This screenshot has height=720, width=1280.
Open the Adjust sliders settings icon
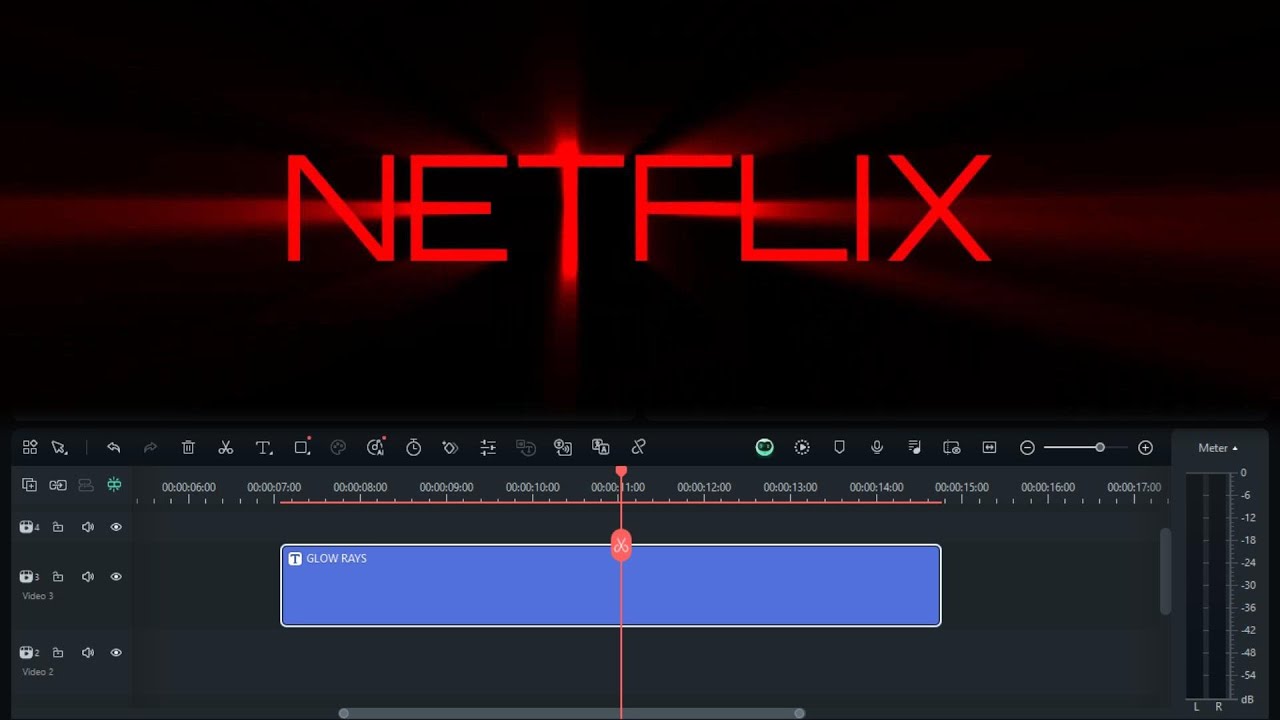pyautogui.click(x=488, y=447)
